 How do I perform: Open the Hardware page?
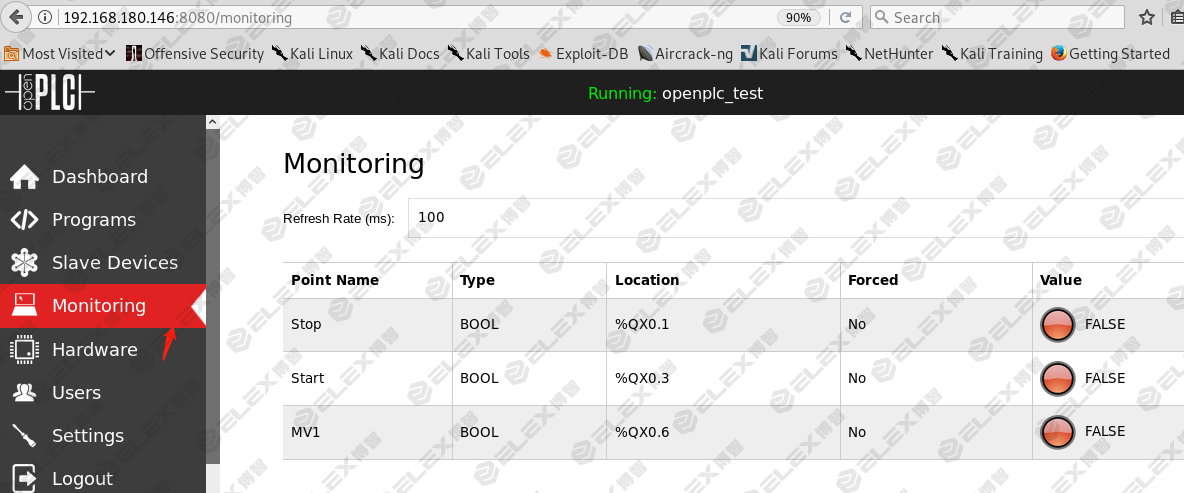point(94,350)
